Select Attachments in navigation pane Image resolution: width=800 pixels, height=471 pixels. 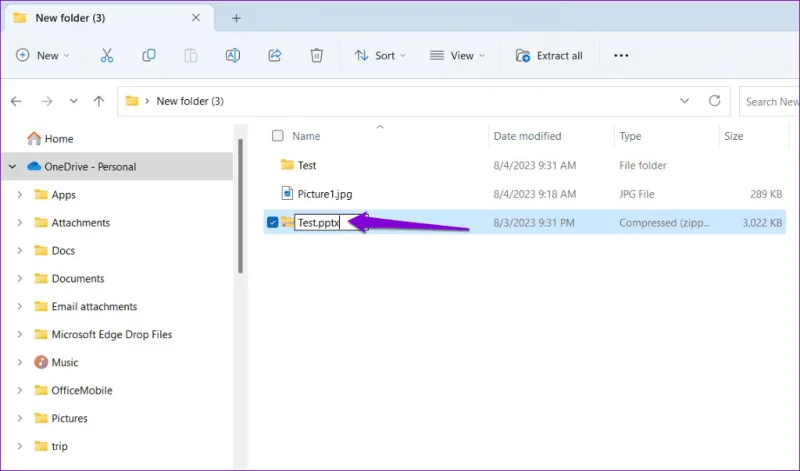tap(81, 222)
